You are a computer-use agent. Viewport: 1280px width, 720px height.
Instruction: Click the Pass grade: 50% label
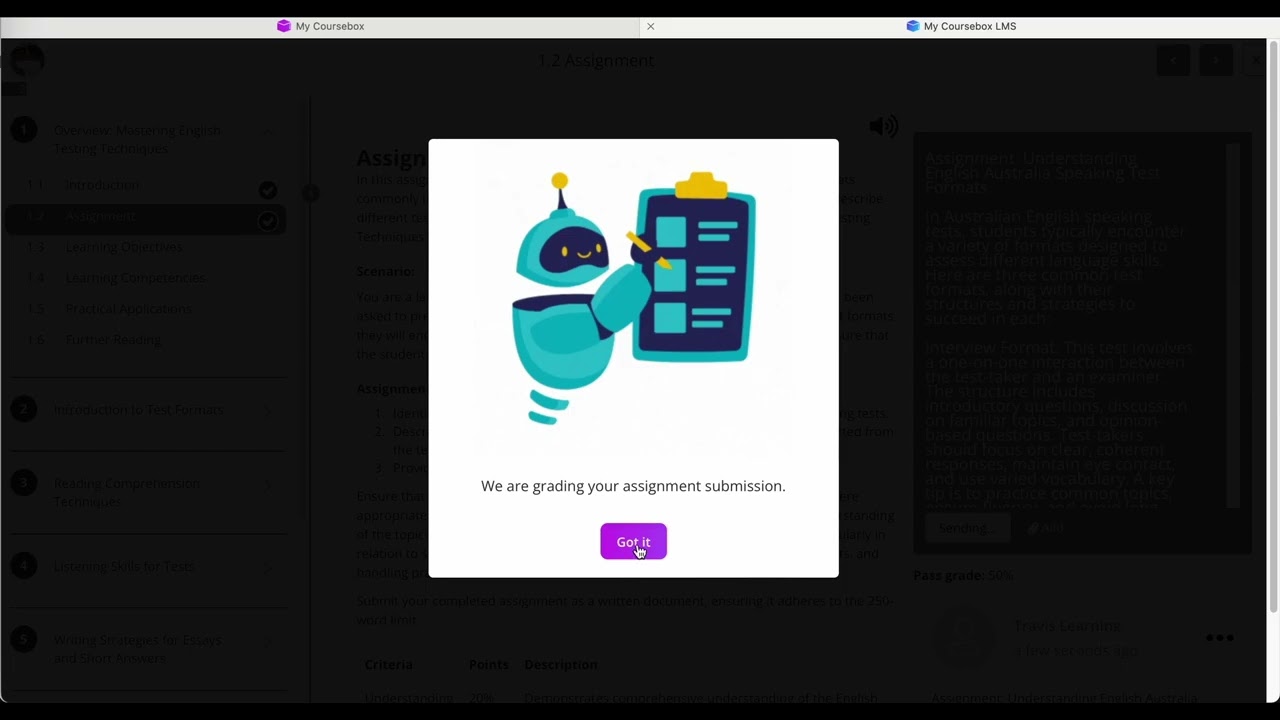[963, 575]
